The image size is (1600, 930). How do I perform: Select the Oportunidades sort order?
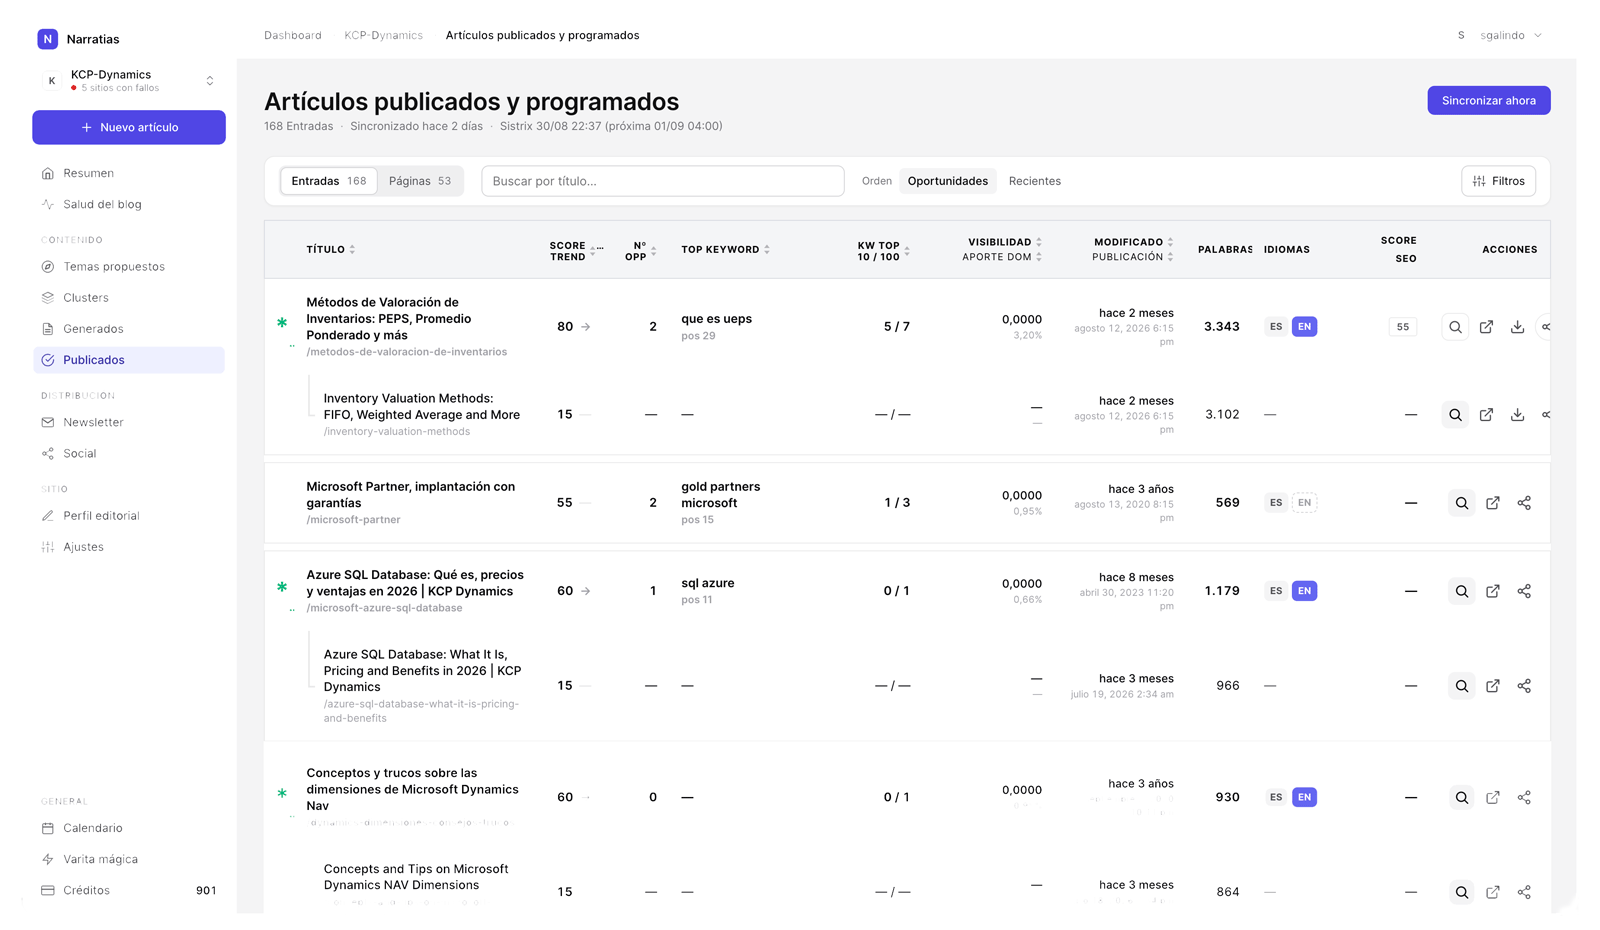click(x=947, y=181)
